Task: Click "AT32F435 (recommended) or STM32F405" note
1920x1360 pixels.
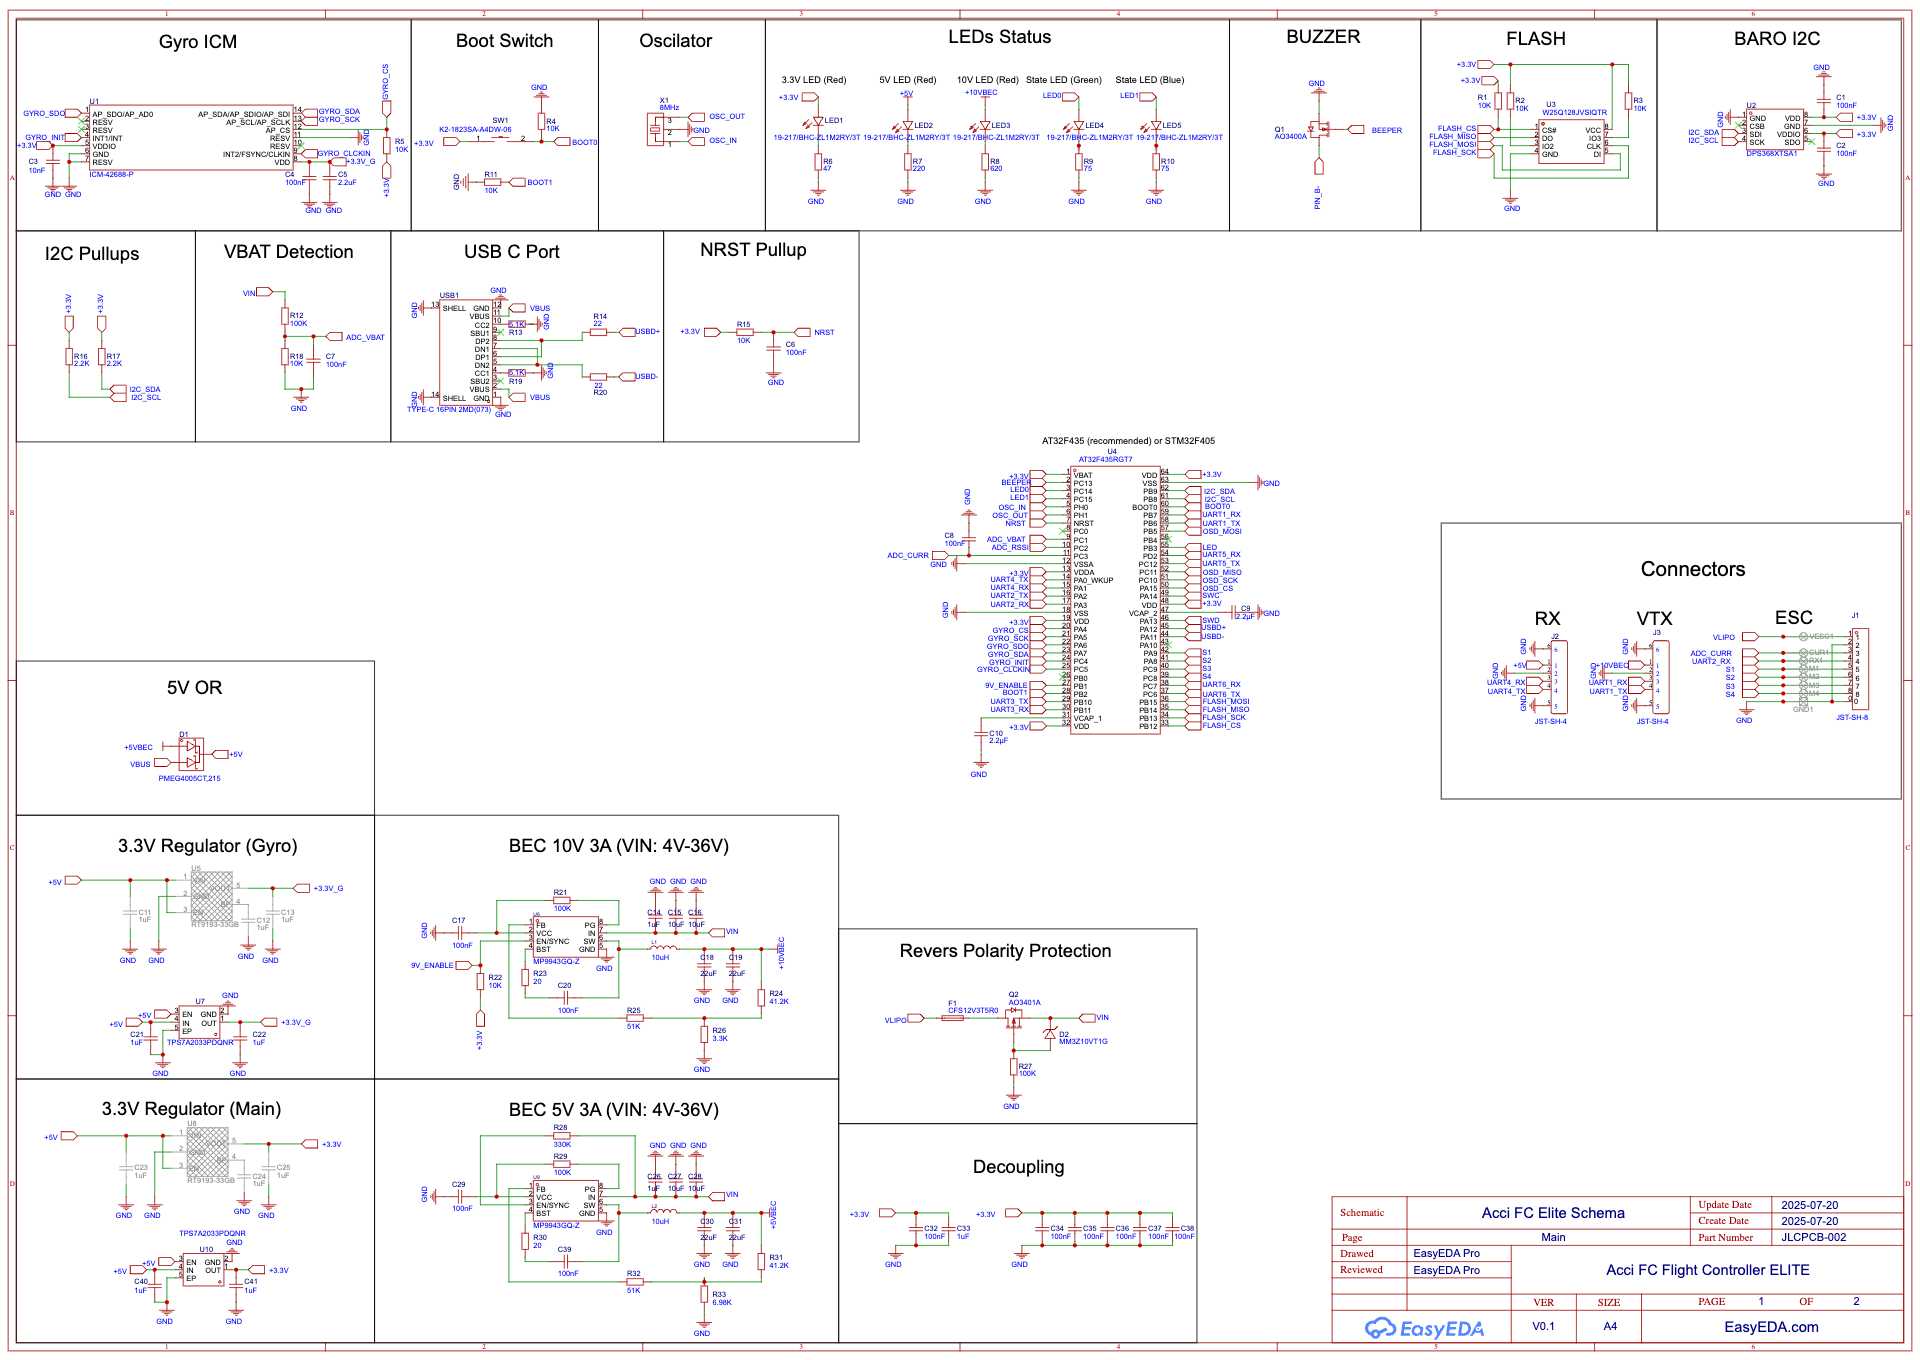Action: (1128, 441)
